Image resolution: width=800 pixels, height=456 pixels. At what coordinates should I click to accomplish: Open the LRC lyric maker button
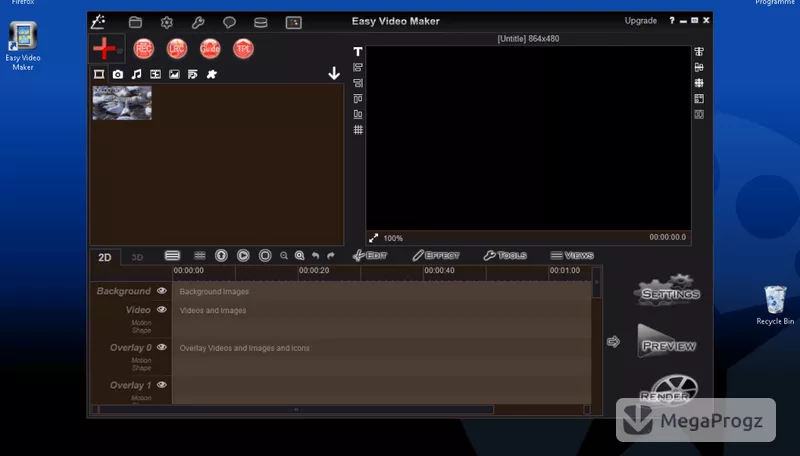[177, 48]
